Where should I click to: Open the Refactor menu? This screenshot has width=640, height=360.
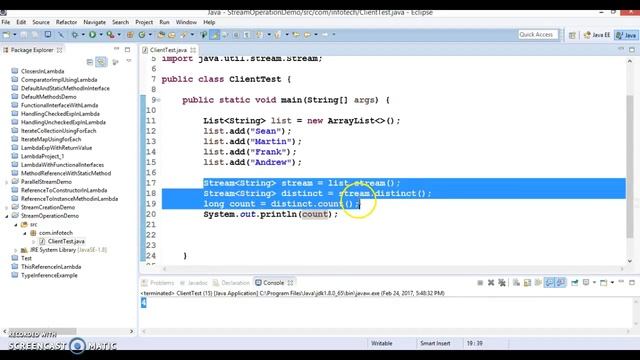tap(66, 22)
